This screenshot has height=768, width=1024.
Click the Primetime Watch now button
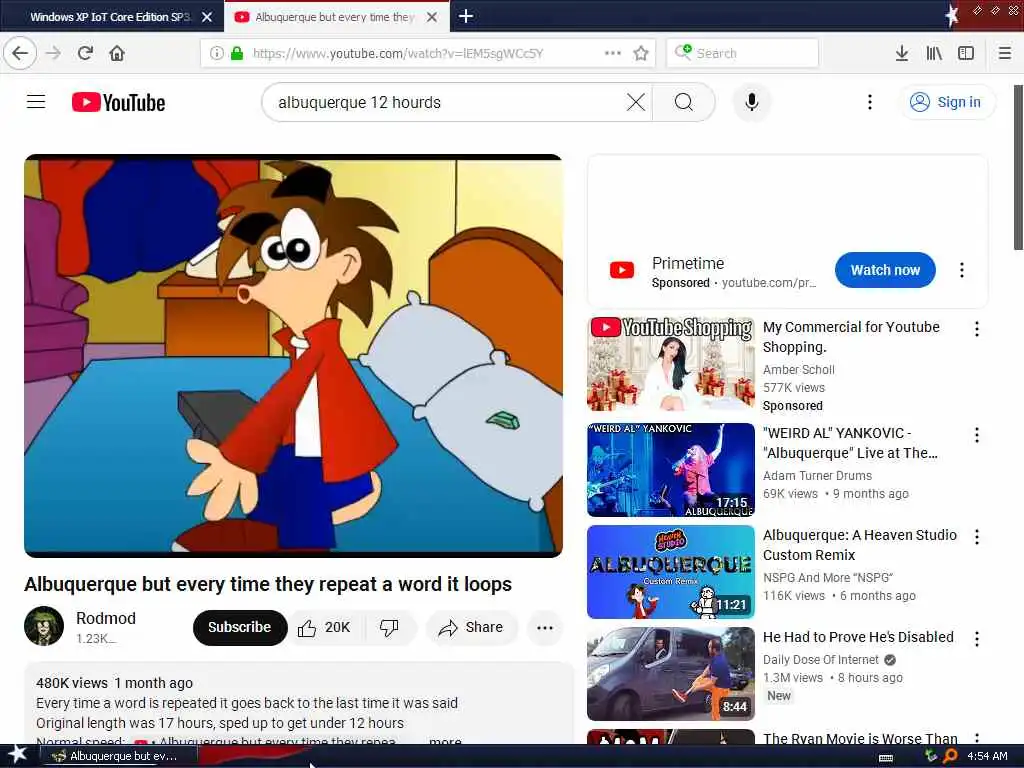pos(885,270)
